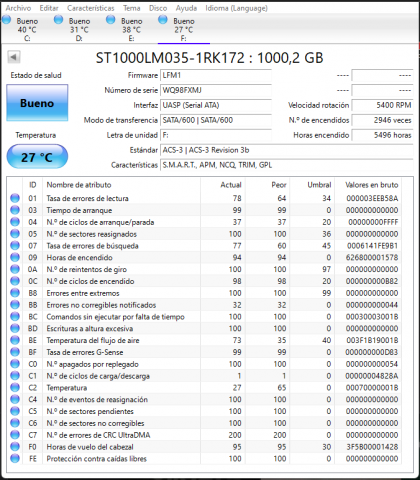Select drive E: tab at 38 °C
This screenshot has height=480, width=420.
[x=131, y=29]
